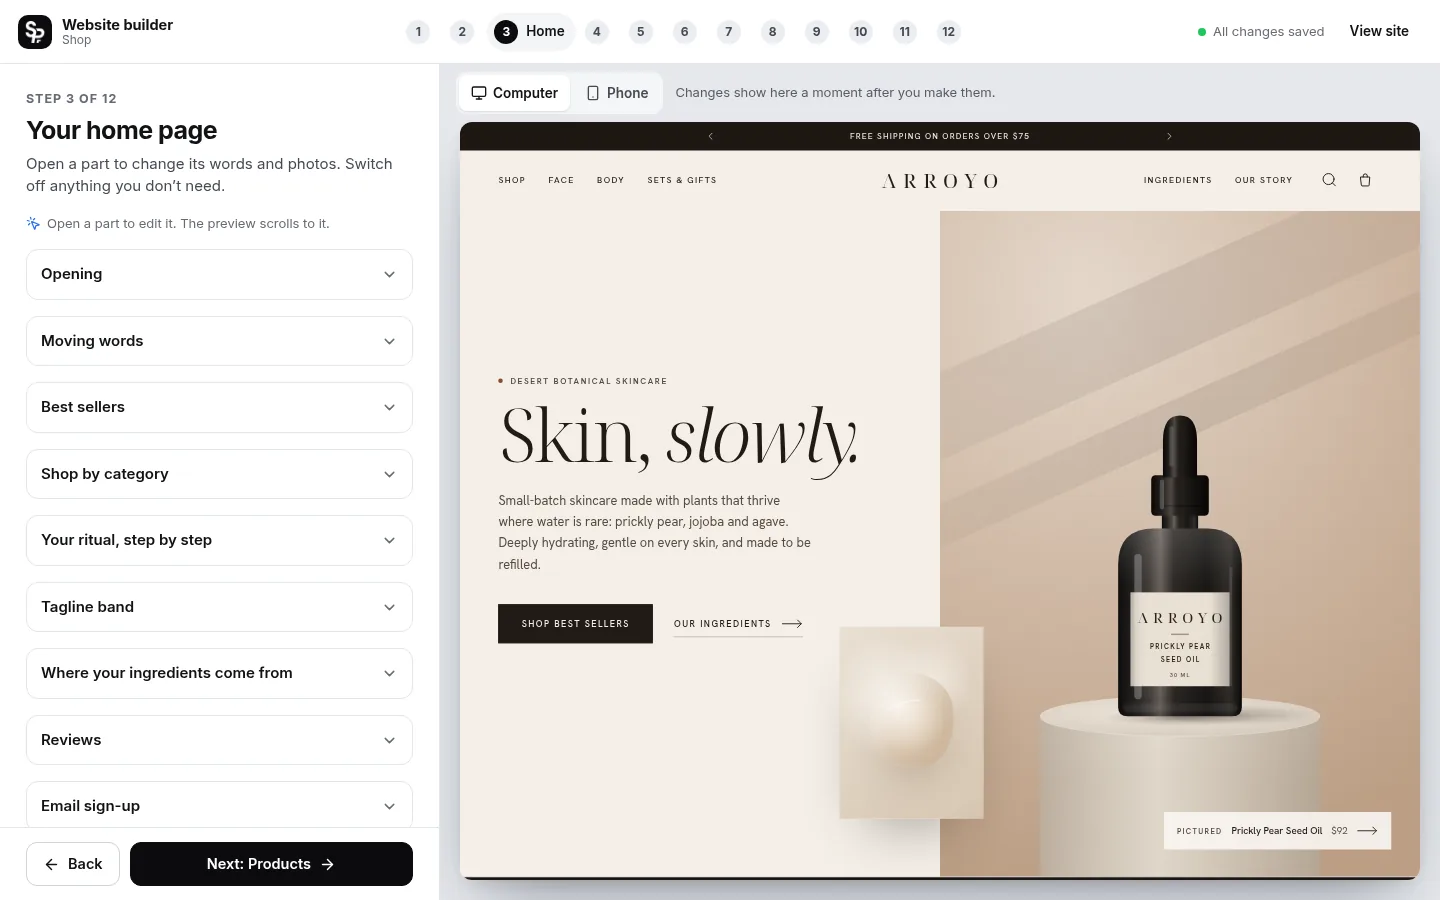
Task: Click Our Ingredients link in hero
Action: [x=738, y=624]
